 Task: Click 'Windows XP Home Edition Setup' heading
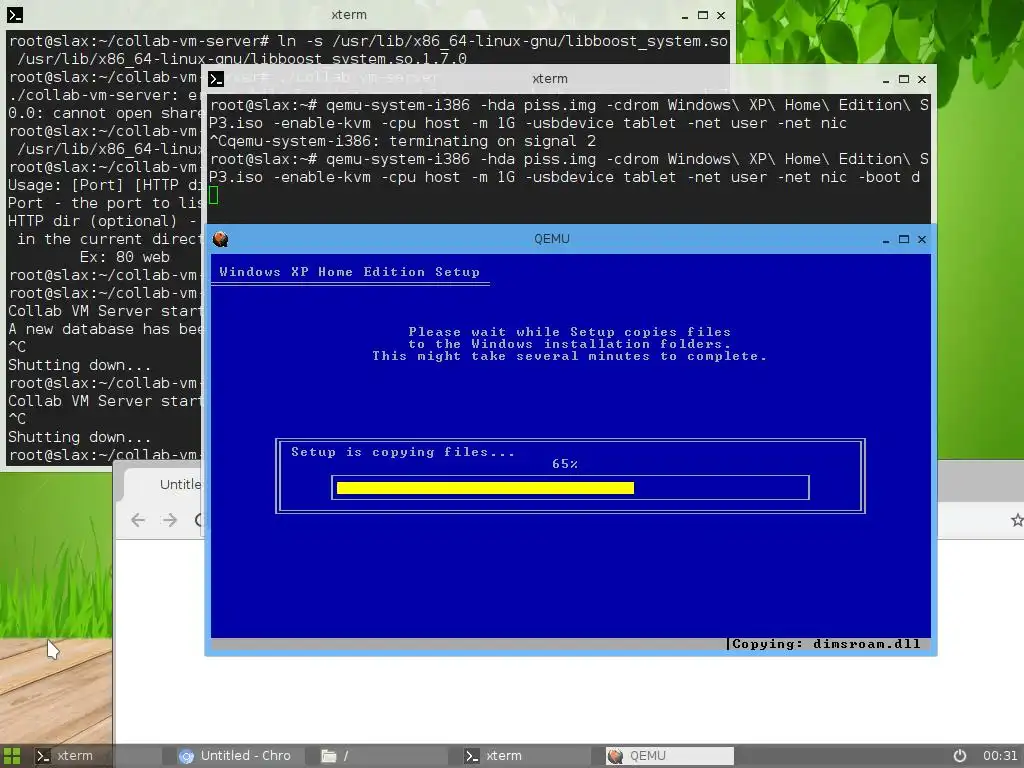pos(349,272)
